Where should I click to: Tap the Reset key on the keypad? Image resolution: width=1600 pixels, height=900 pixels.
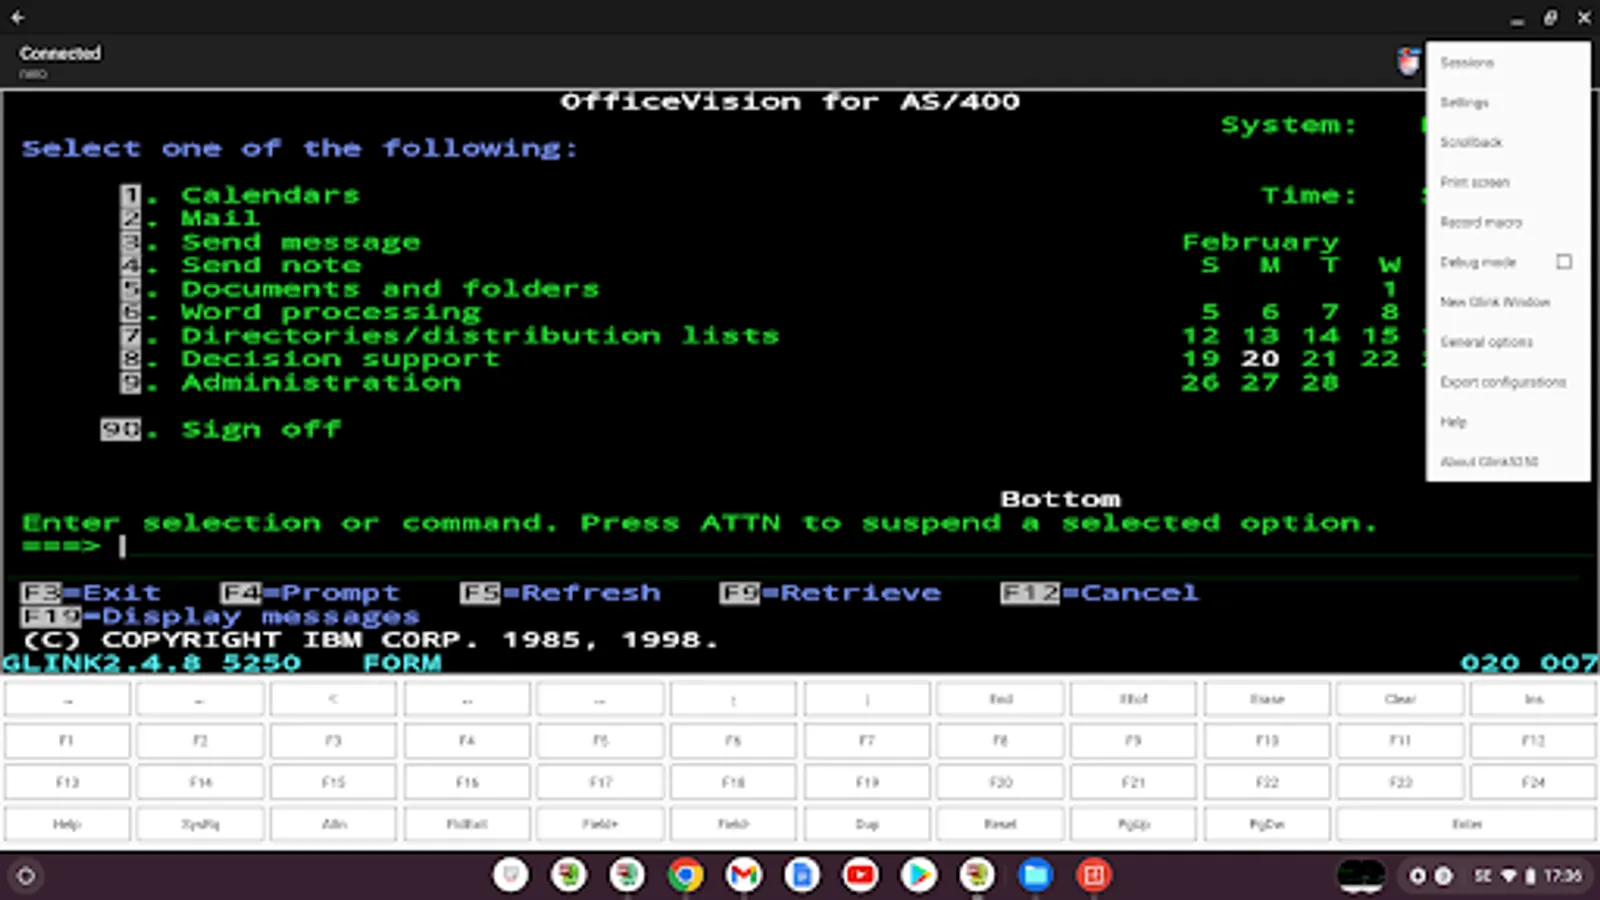click(1000, 825)
